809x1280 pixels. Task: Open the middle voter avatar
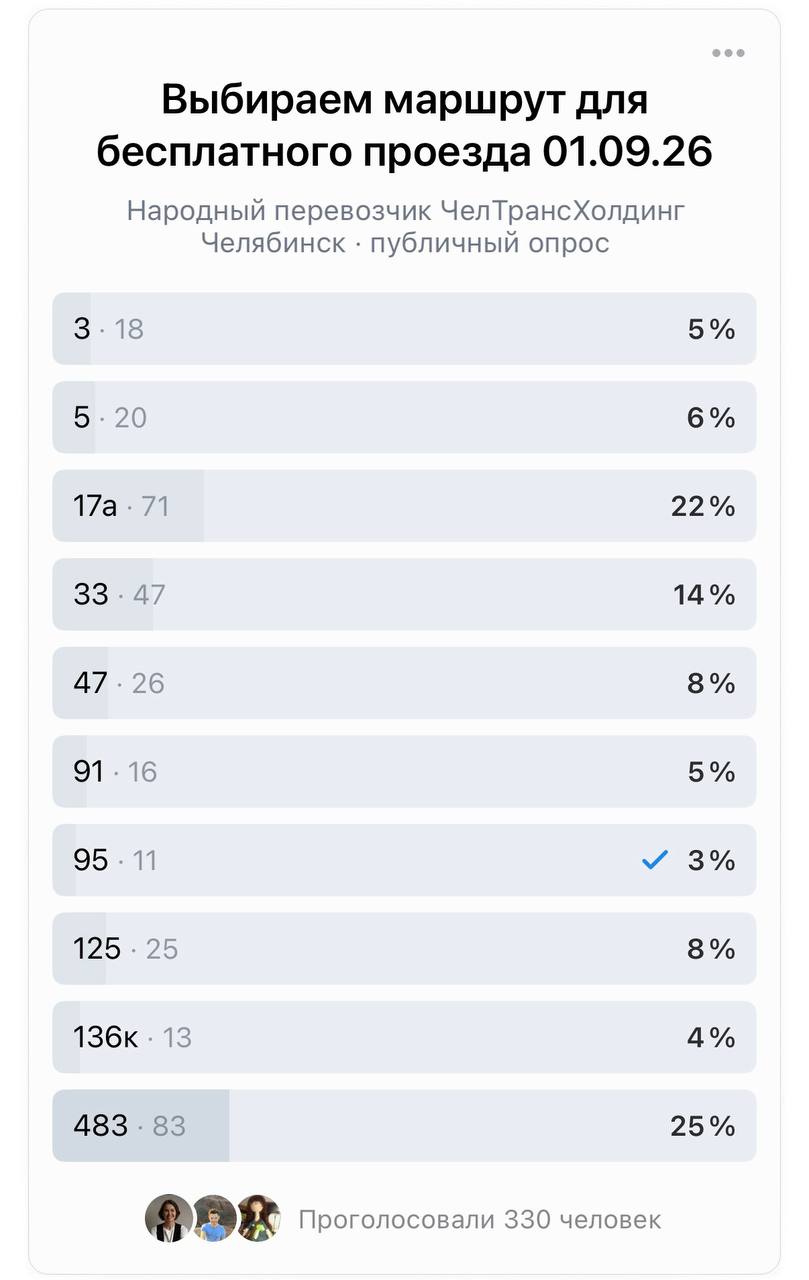pyautogui.click(x=213, y=1219)
